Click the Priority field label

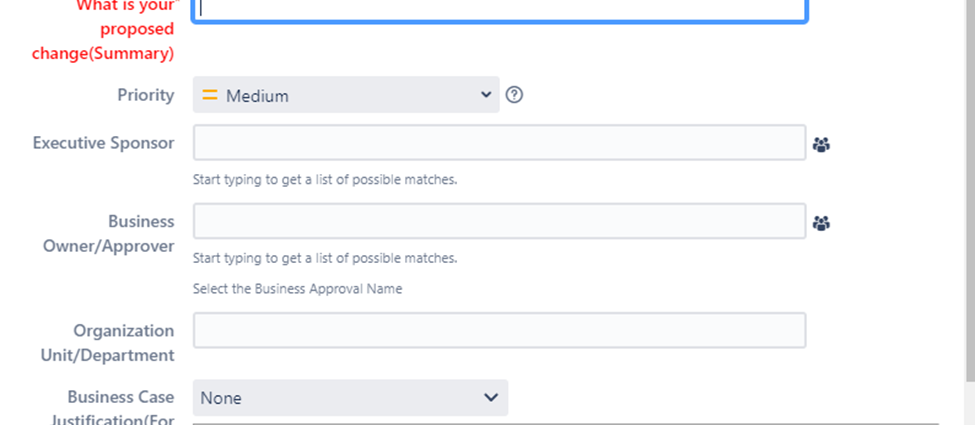(146, 95)
